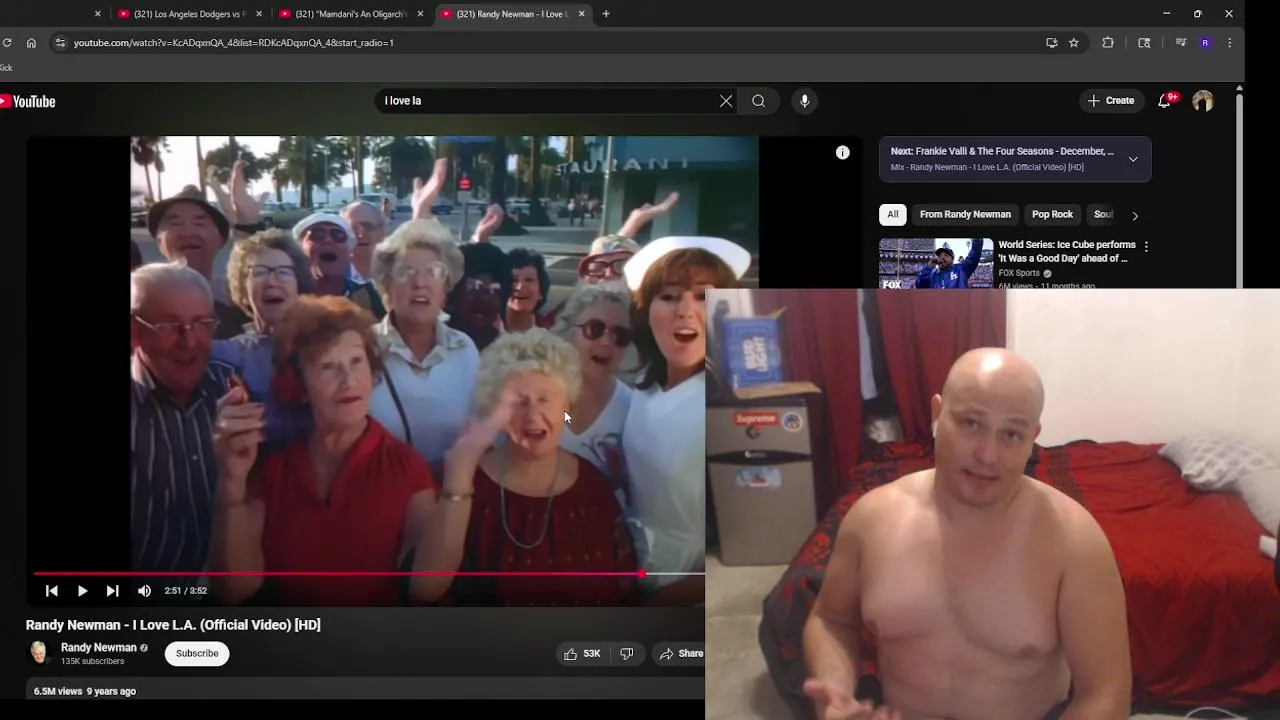Open the Create menu
The width and height of the screenshot is (1280, 720).
click(1111, 101)
